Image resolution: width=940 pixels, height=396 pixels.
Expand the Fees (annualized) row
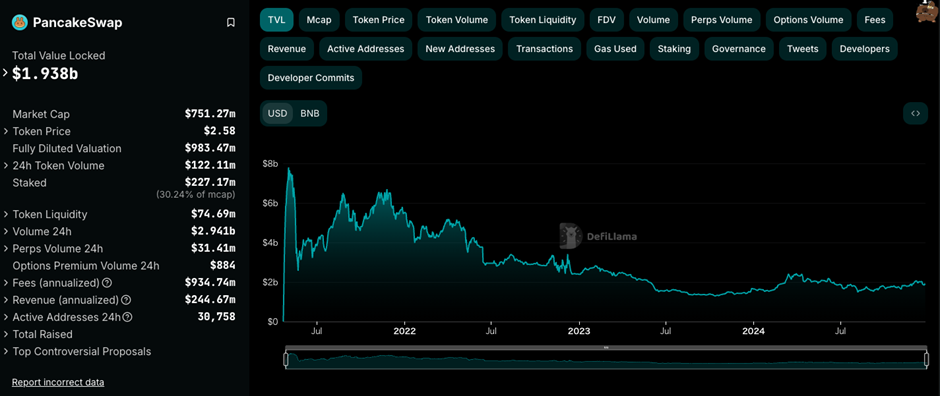click(x=5, y=283)
